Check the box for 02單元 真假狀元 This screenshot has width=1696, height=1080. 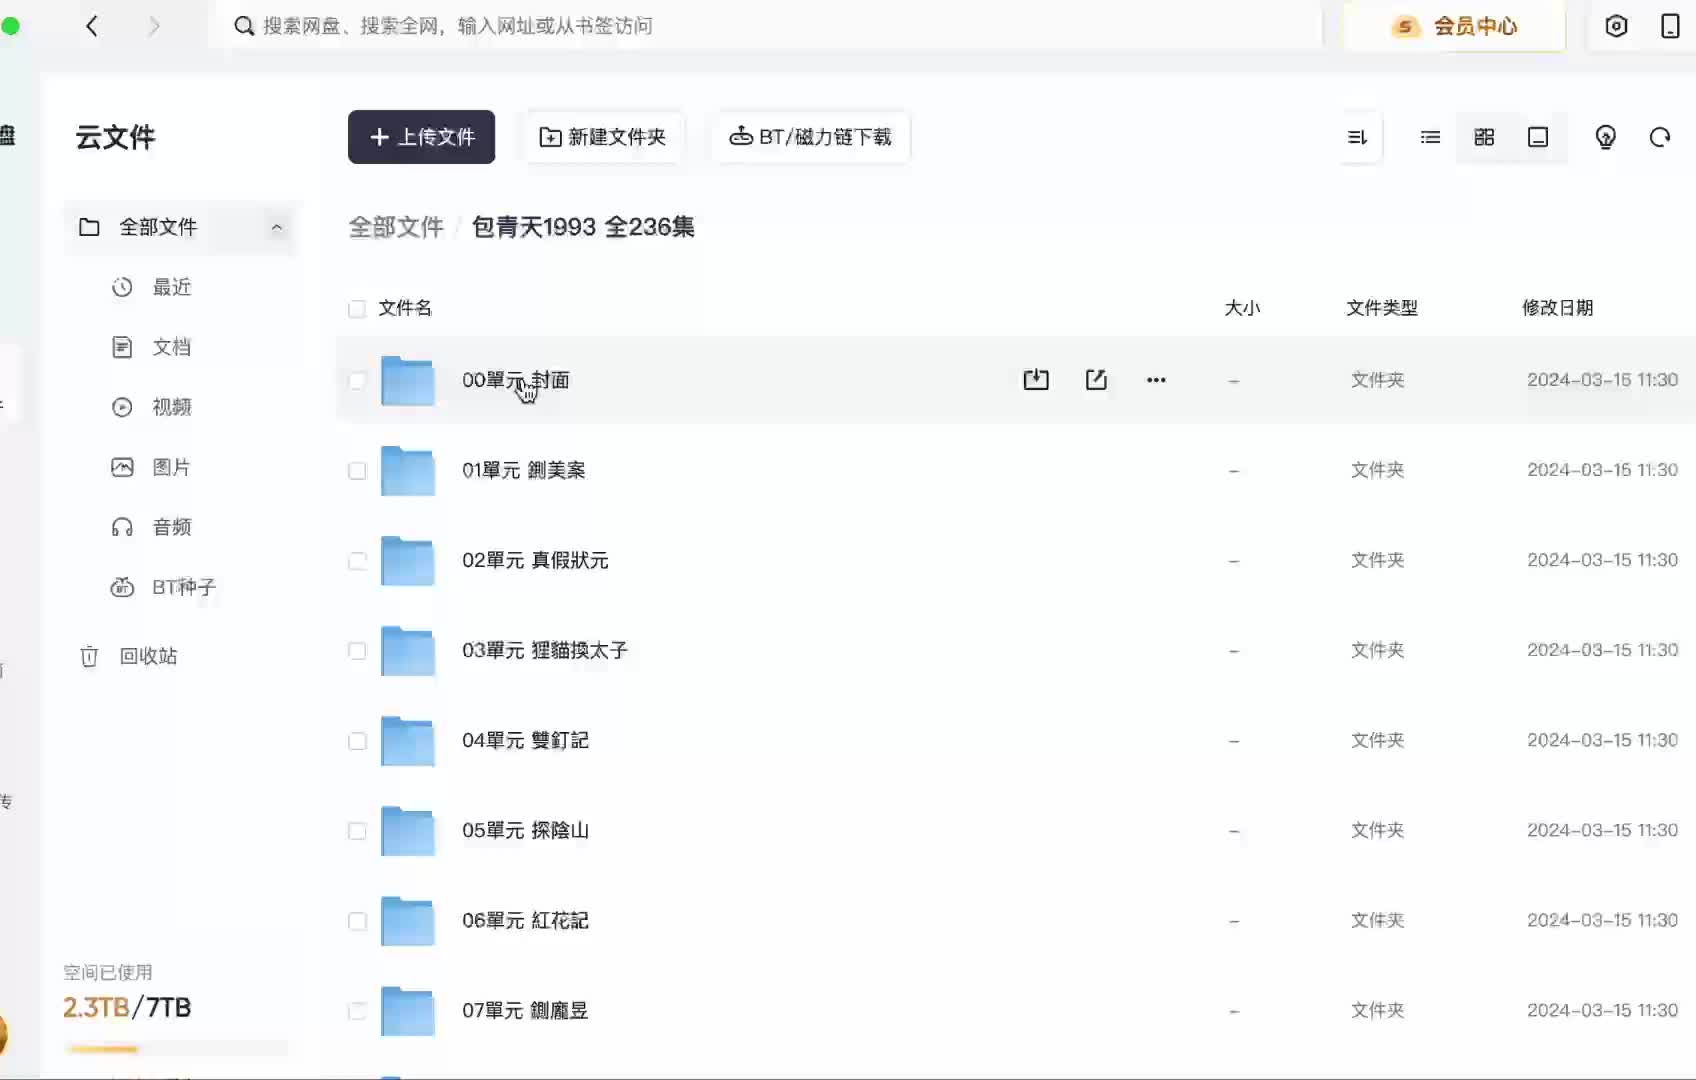pyautogui.click(x=357, y=560)
